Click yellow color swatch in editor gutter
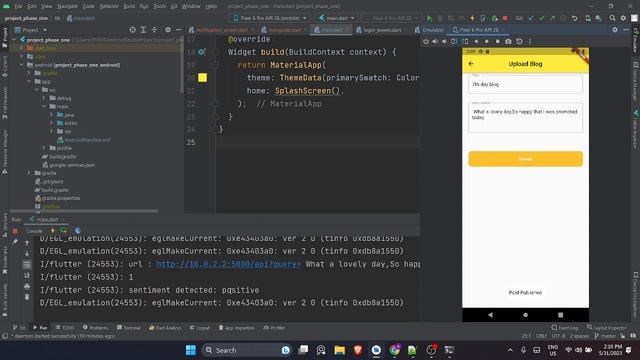 (202, 78)
